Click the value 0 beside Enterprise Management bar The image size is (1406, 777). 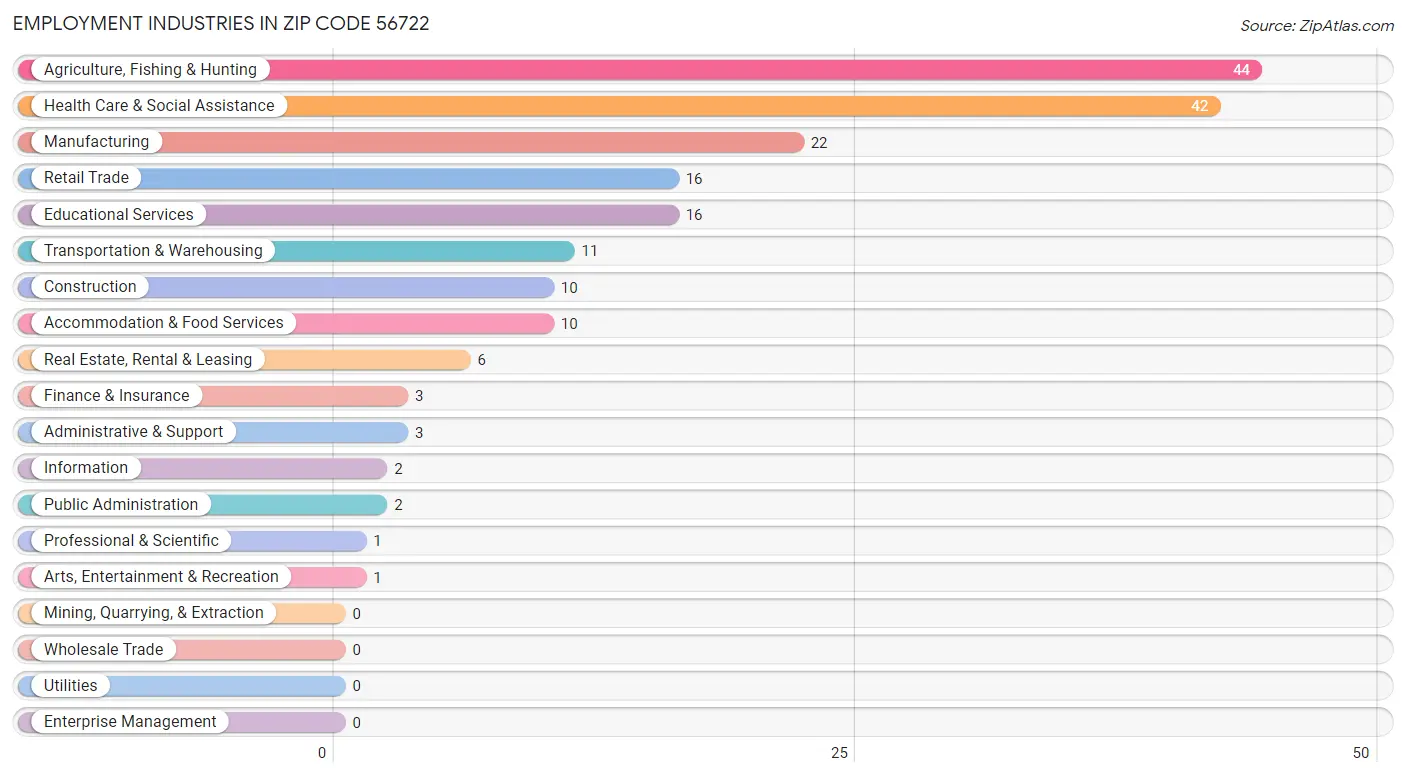click(x=356, y=723)
